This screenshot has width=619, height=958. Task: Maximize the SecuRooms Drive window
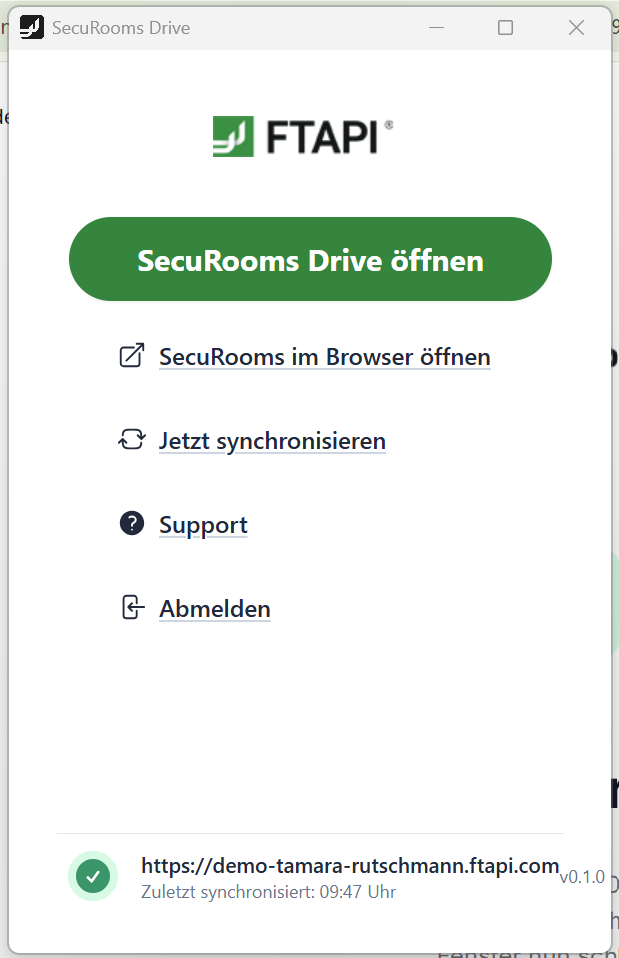point(506,27)
